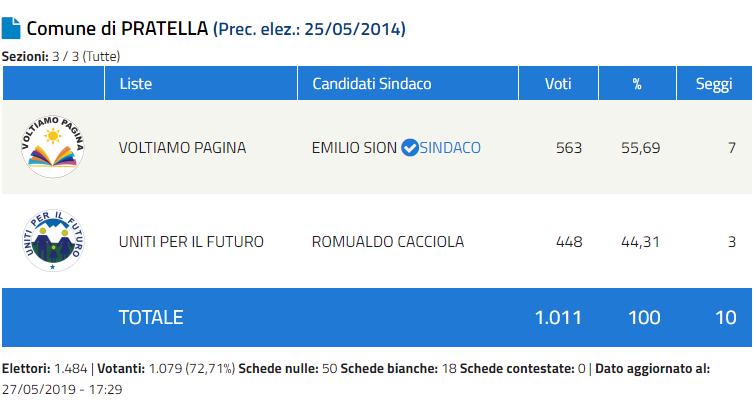
Task: Click the Uniti per il Futuro logo
Action: pos(53,242)
